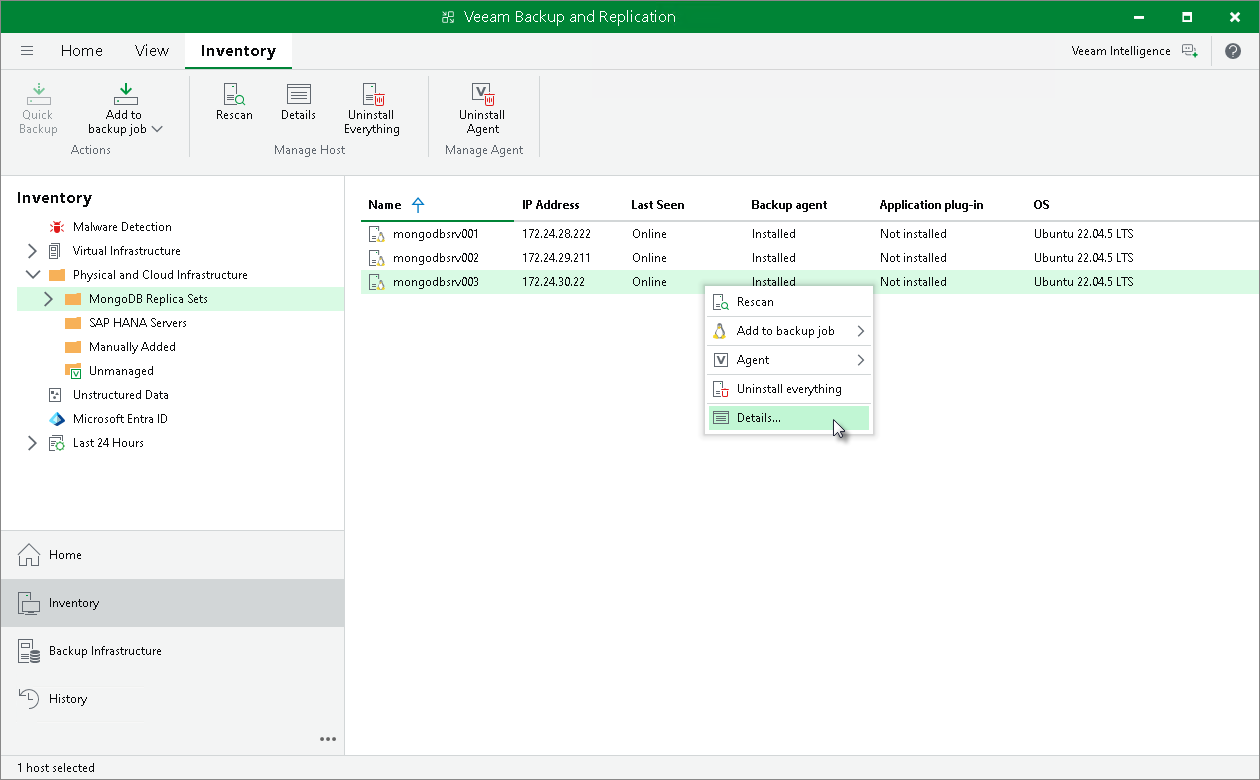Viewport: 1260px width, 780px height.
Task: Open the Home navigation pane
Action: coord(172,555)
